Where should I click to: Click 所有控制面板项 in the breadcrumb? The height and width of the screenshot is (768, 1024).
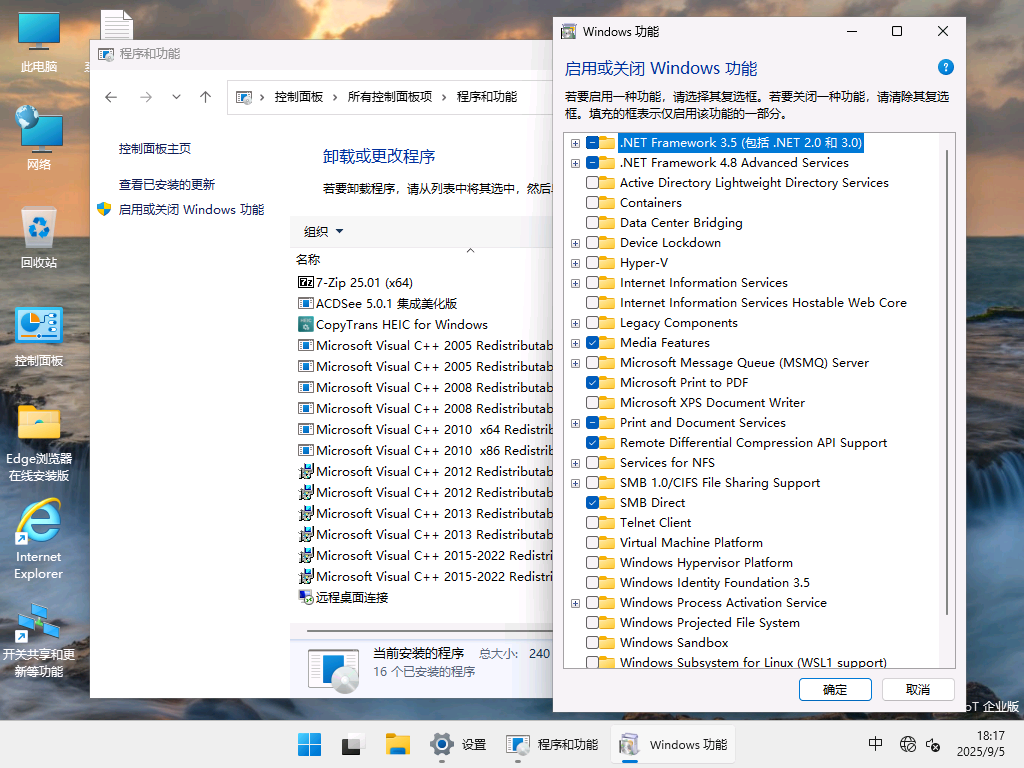390,97
